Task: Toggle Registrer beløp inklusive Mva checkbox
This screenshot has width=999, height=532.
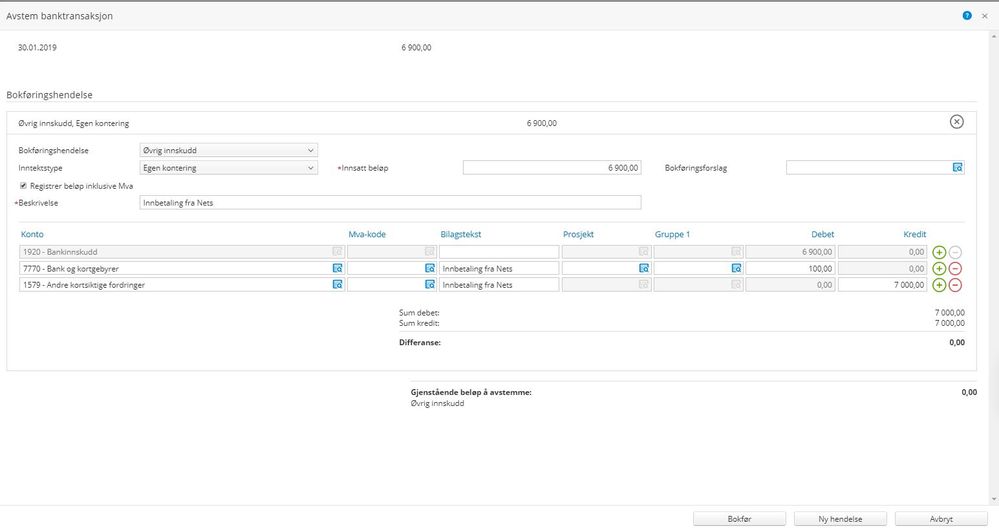Action: 23,186
